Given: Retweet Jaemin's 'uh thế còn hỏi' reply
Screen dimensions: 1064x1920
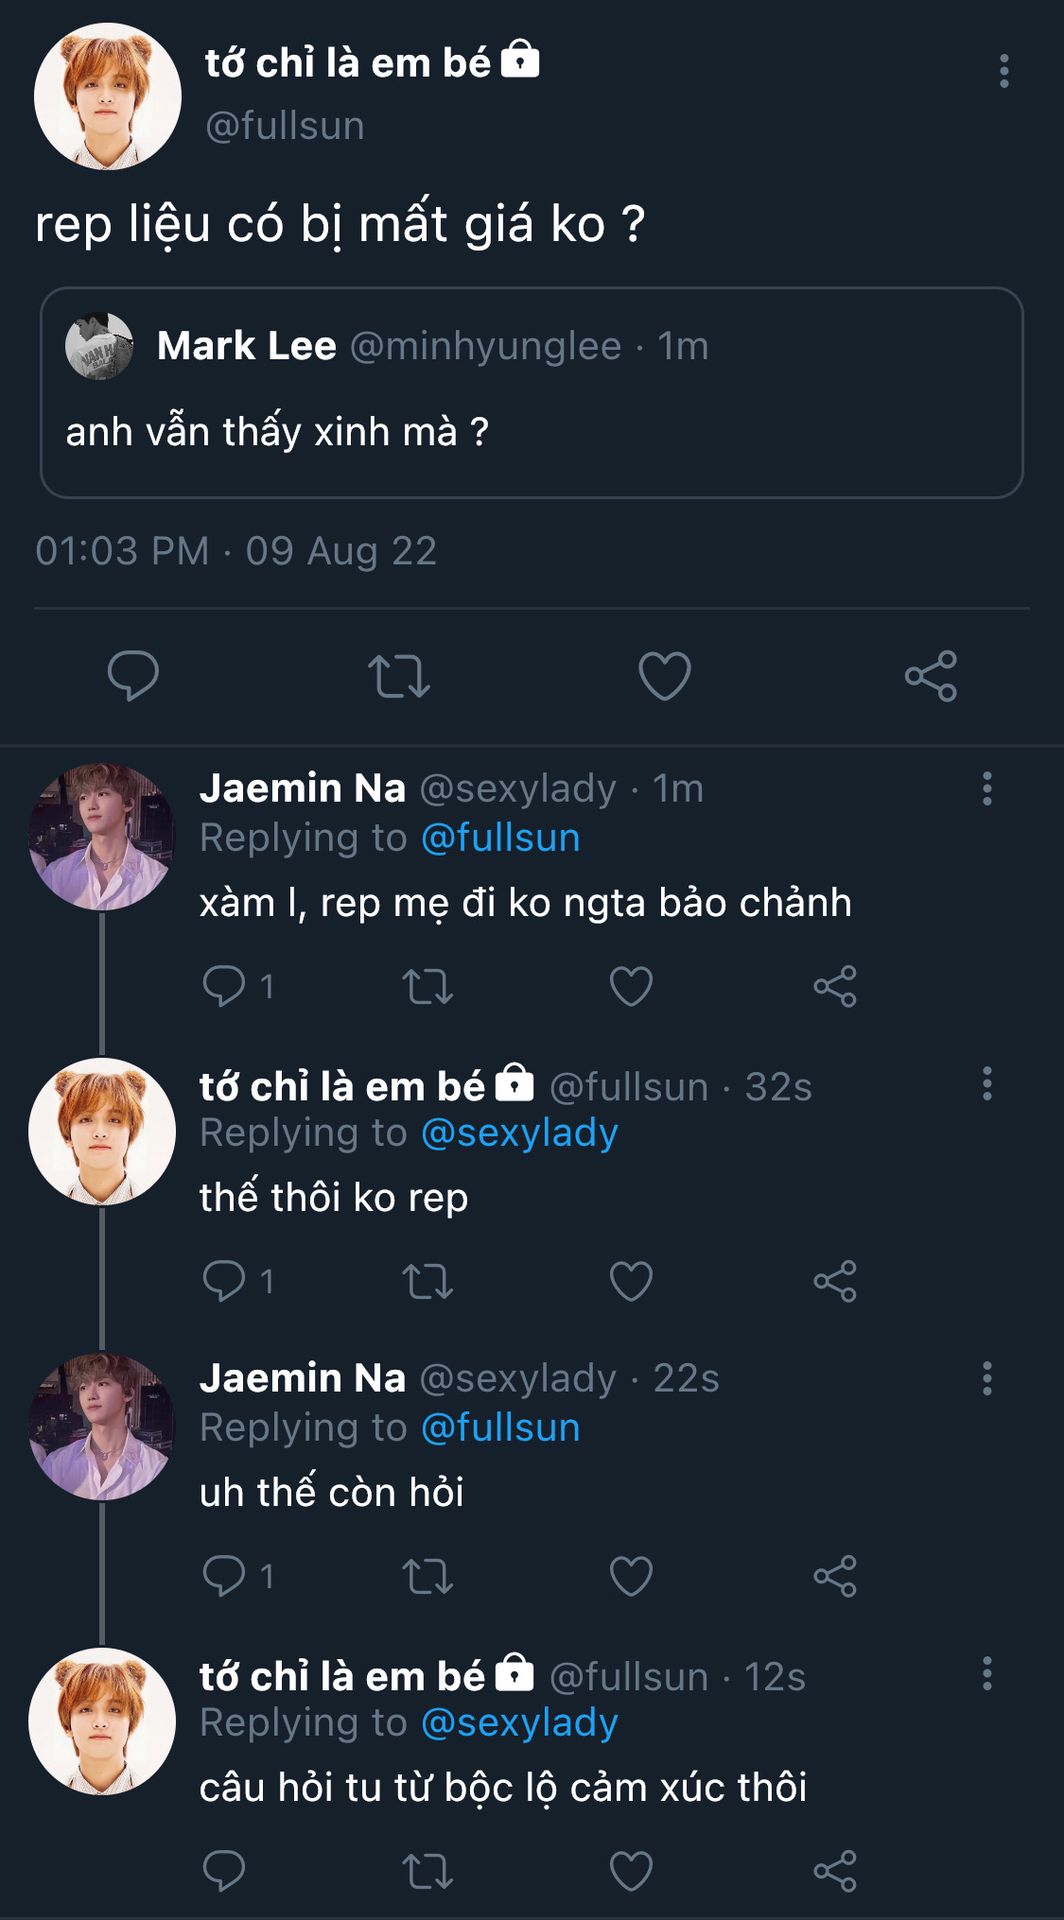Looking at the screenshot, I should tap(427, 1576).
